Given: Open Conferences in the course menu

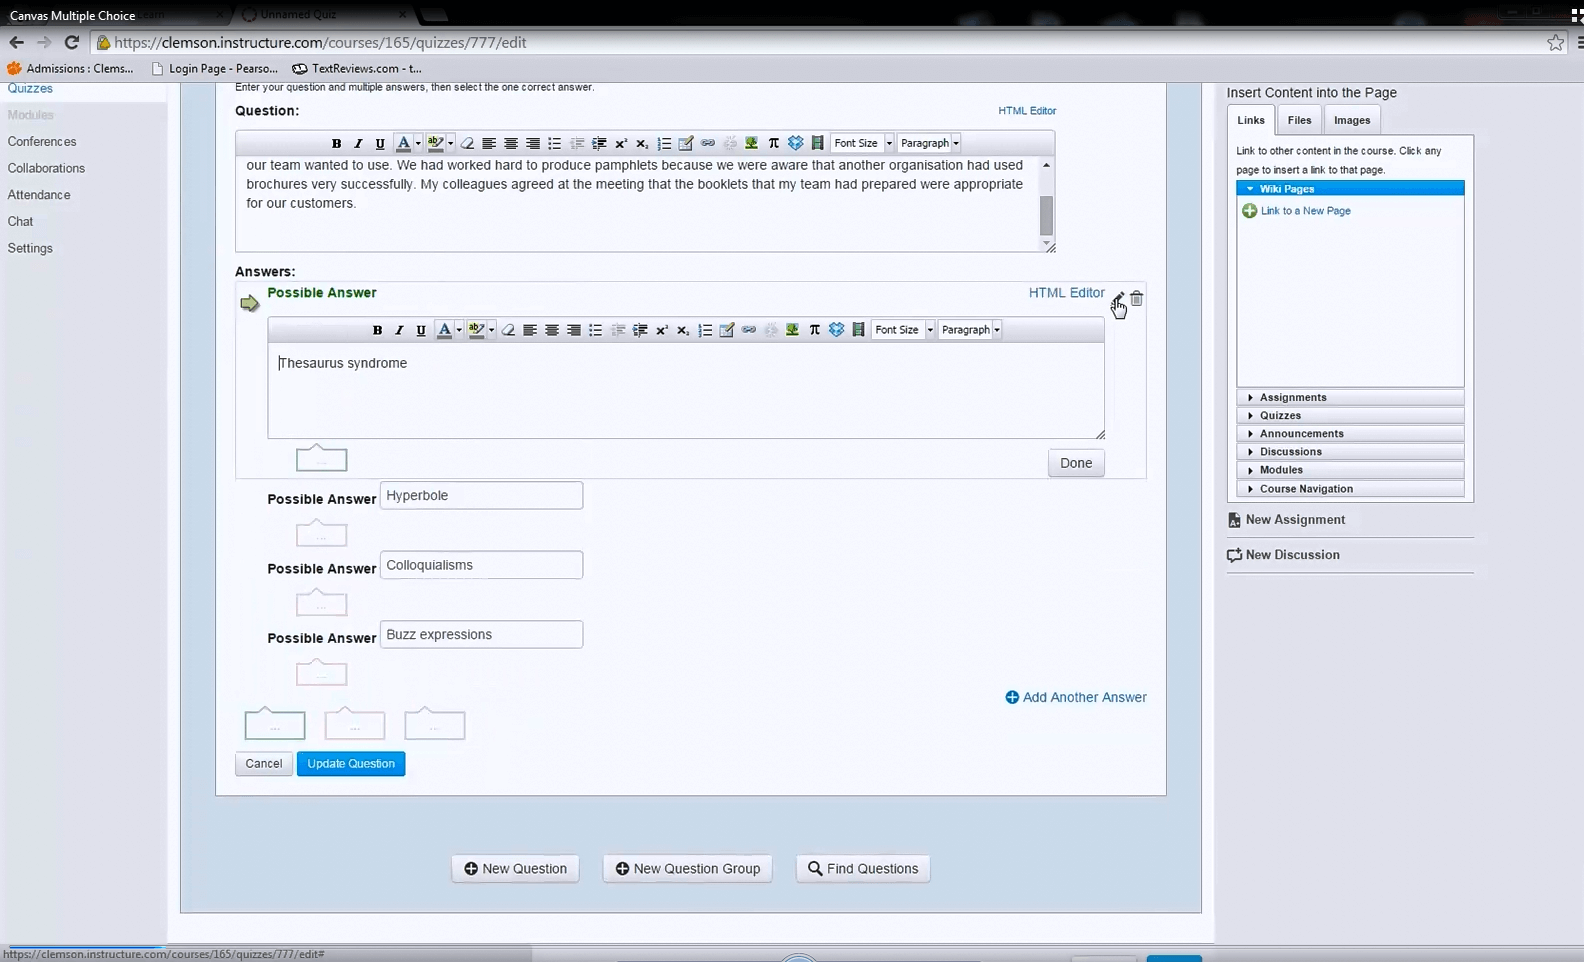Looking at the screenshot, I should click(x=42, y=142).
